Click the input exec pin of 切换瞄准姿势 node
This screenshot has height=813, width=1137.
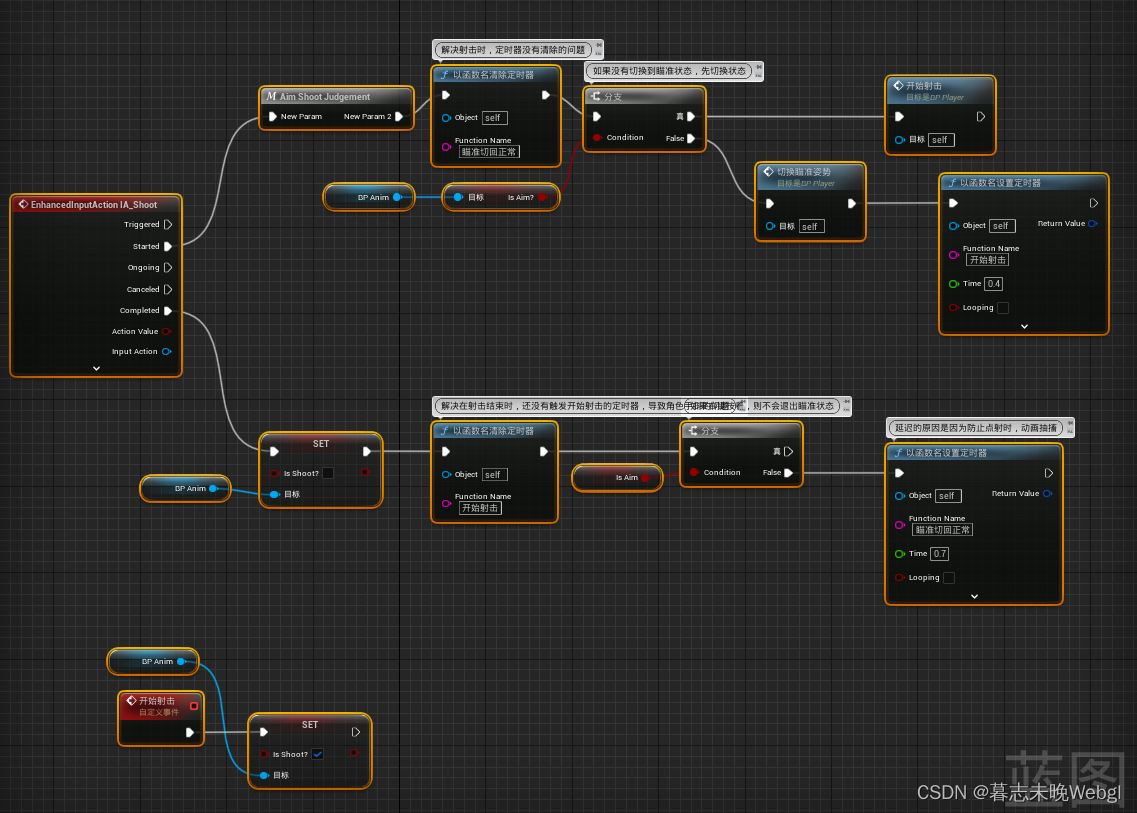[770, 204]
